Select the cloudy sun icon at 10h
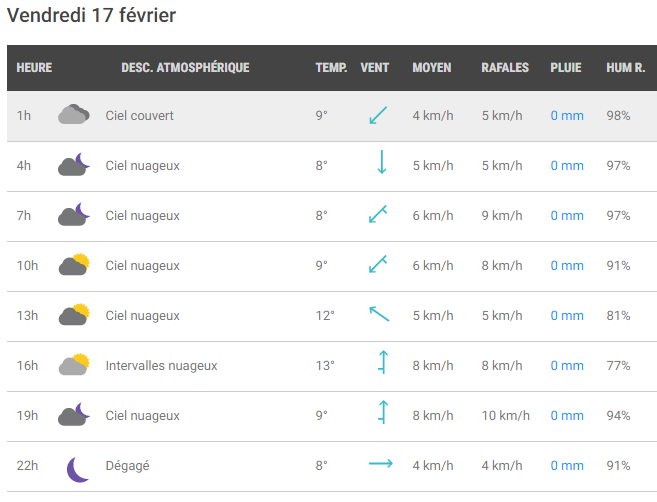The image size is (657, 502). [74, 264]
